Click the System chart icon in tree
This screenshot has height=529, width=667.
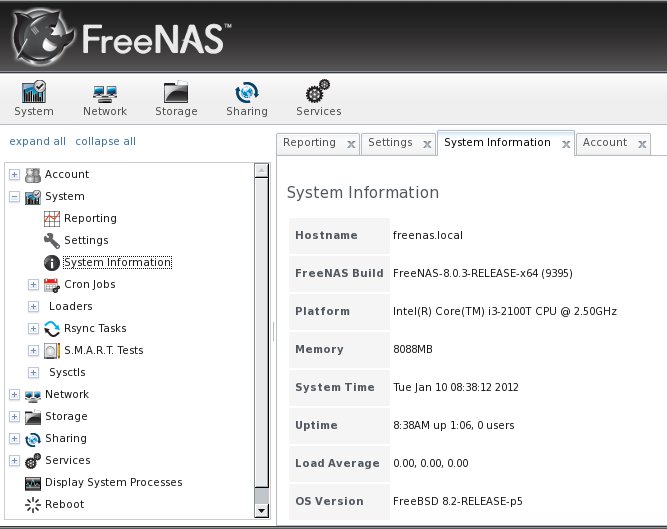[33, 197]
